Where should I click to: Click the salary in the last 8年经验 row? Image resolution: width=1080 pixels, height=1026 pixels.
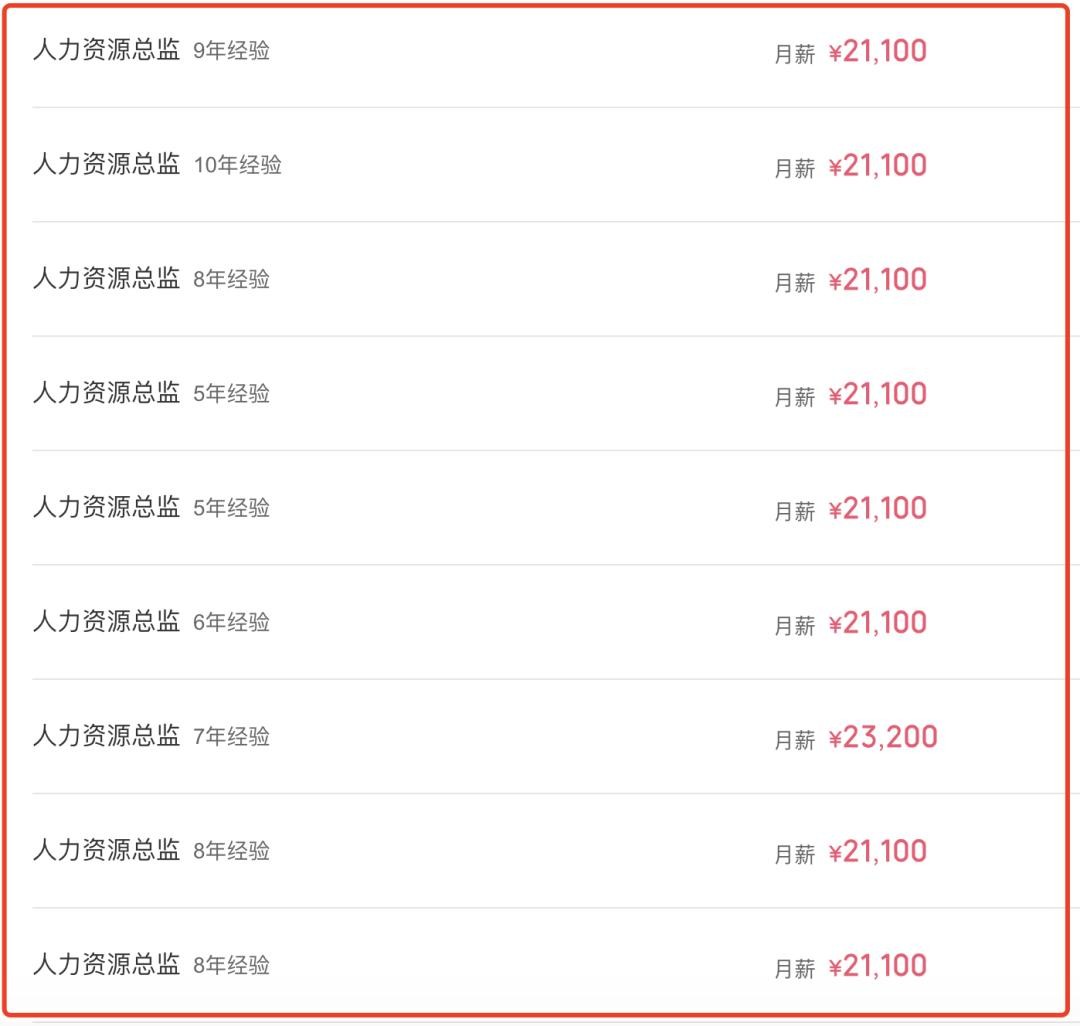878,966
